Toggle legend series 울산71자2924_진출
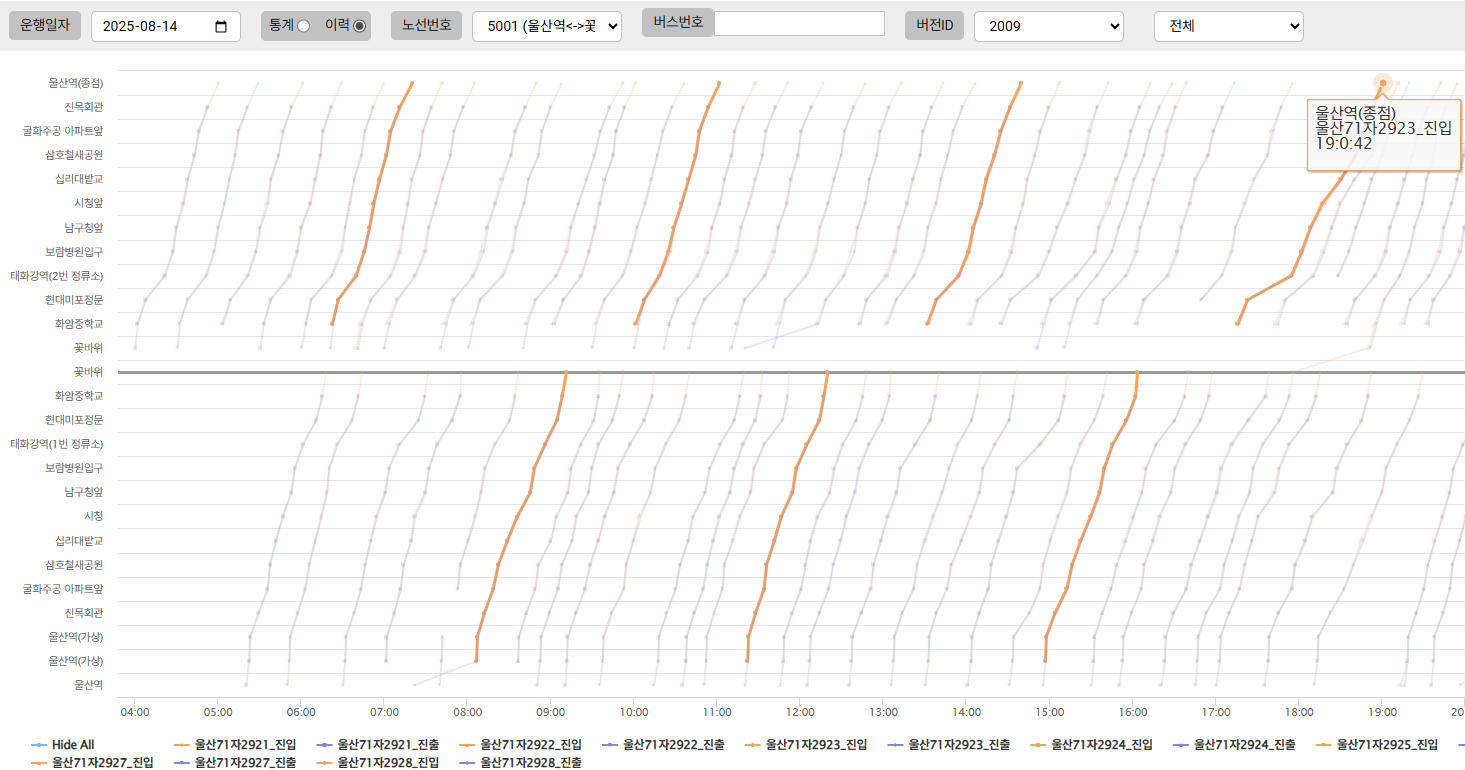1465x770 pixels. click(1234, 745)
